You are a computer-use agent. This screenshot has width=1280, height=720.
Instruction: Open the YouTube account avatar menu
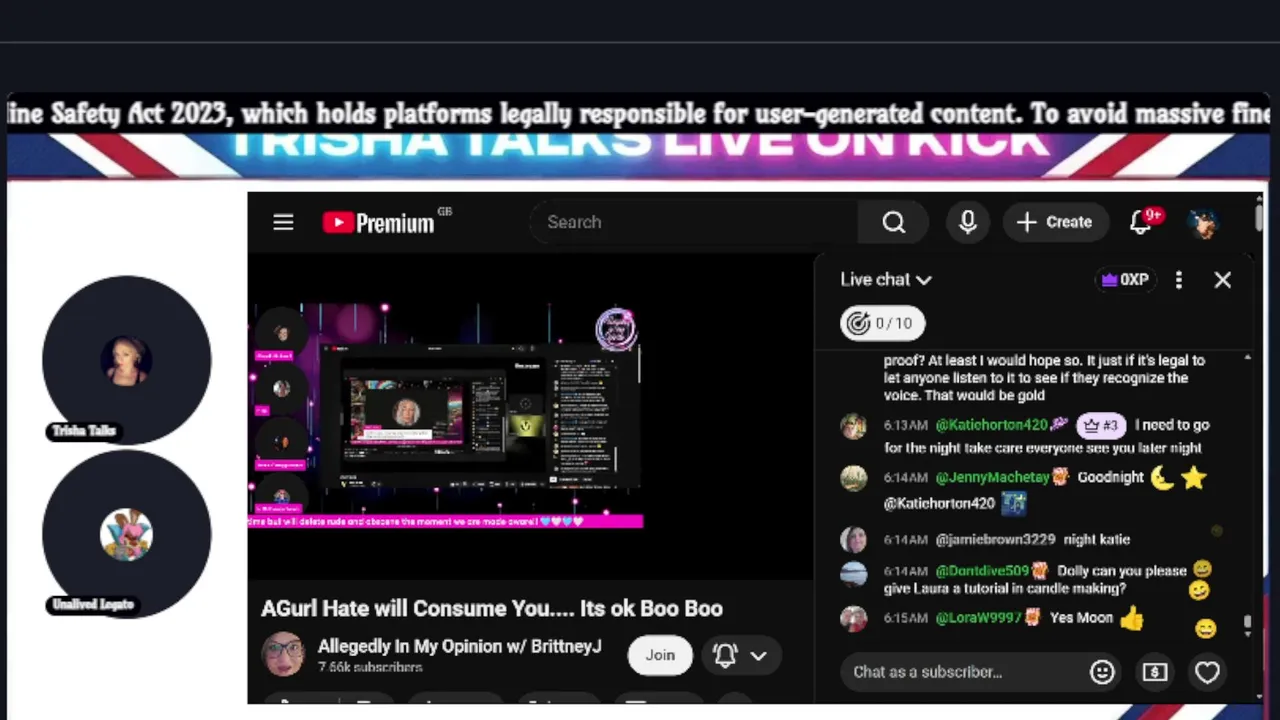click(x=1204, y=222)
